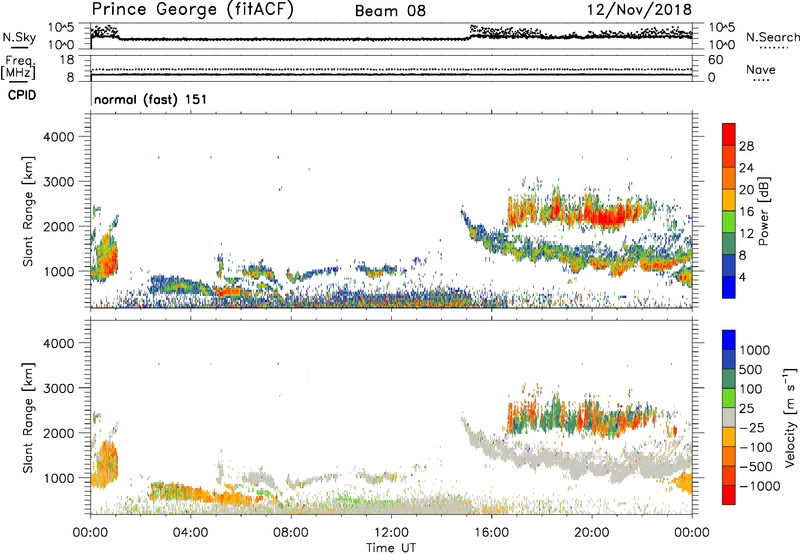Click the '20:00' time axis tick label

[592, 533]
